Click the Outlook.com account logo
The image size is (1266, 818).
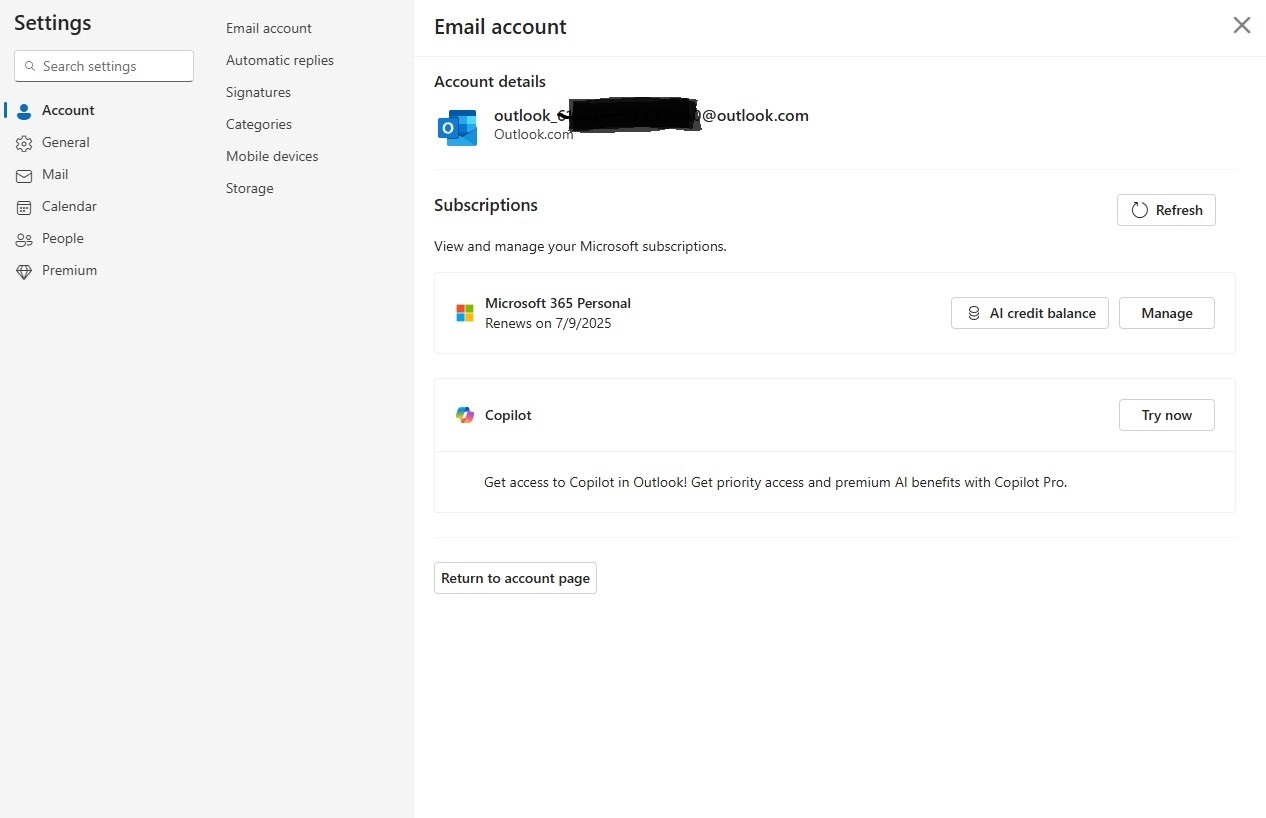point(457,127)
